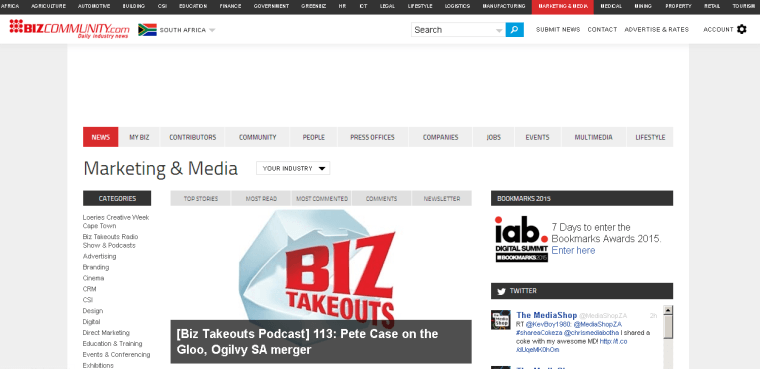
Task: Open the Advertising category link
Action: pos(99,256)
